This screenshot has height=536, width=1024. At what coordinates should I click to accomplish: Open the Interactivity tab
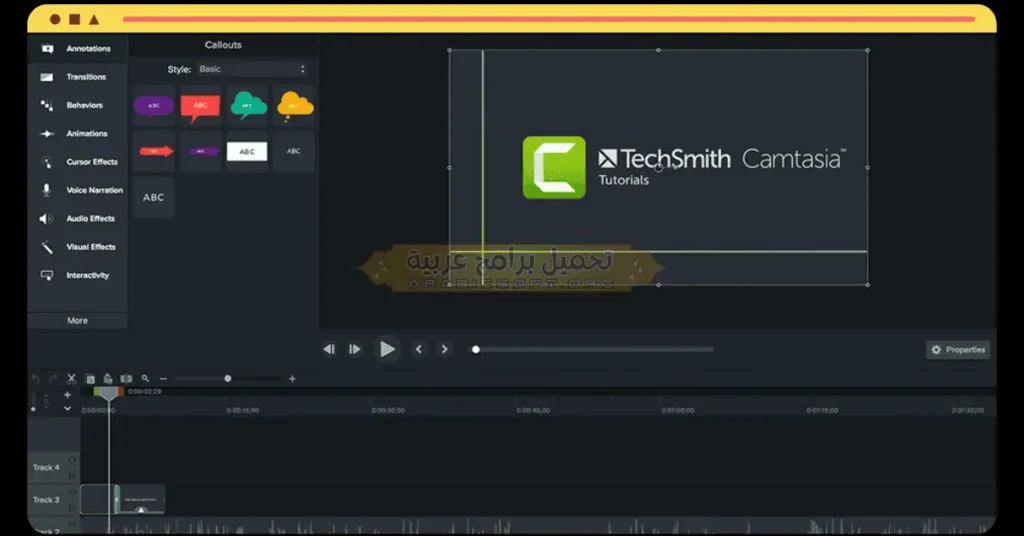[x=77, y=276]
